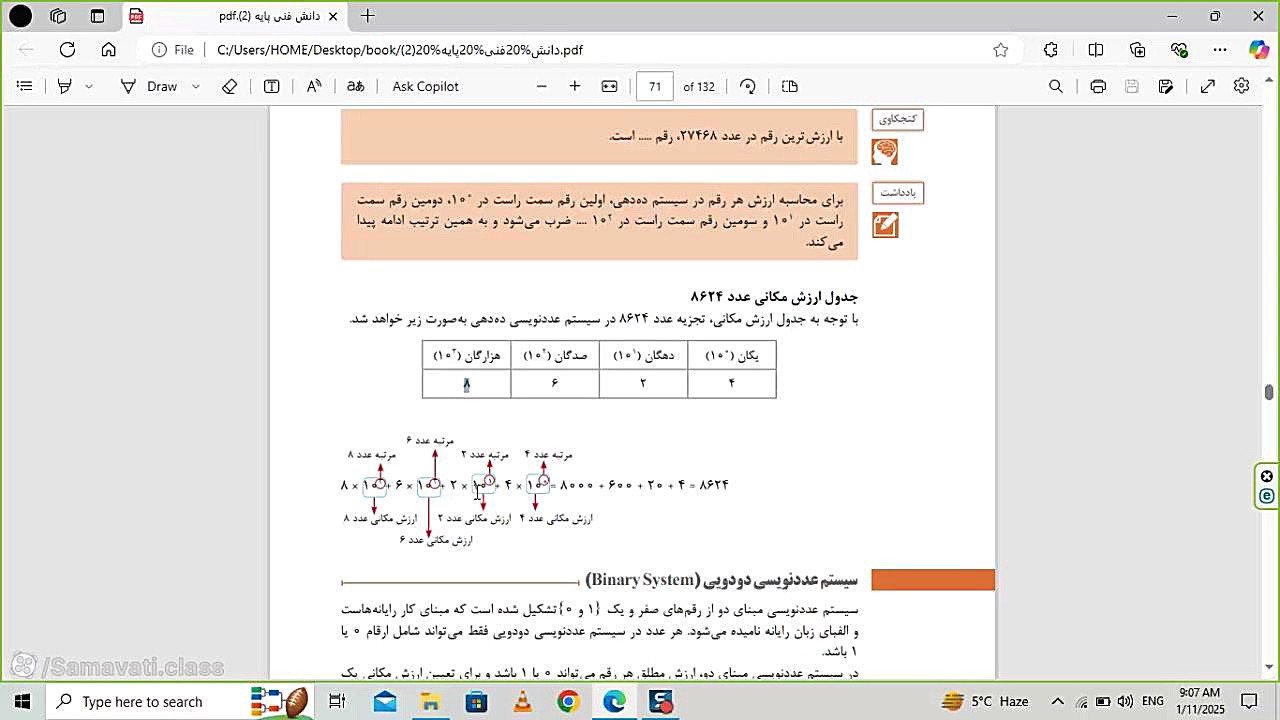
Task: Zoom in on the PDF page
Action: click(x=575, y=86)
